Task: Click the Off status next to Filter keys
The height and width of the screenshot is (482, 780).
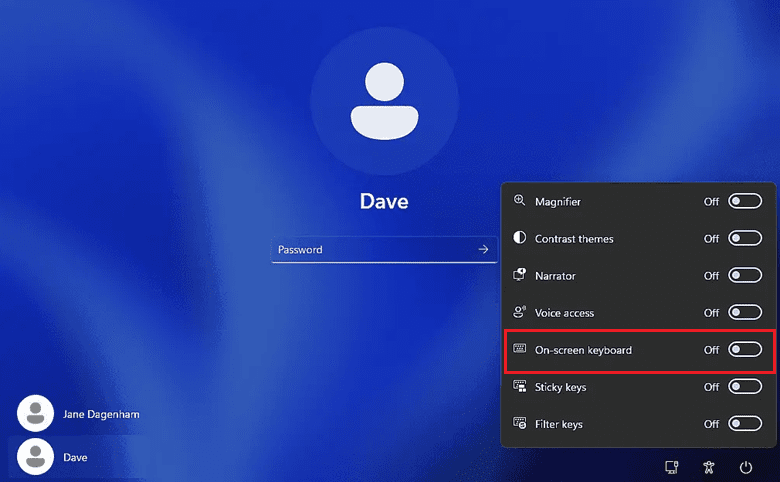Action: point(711,424)
